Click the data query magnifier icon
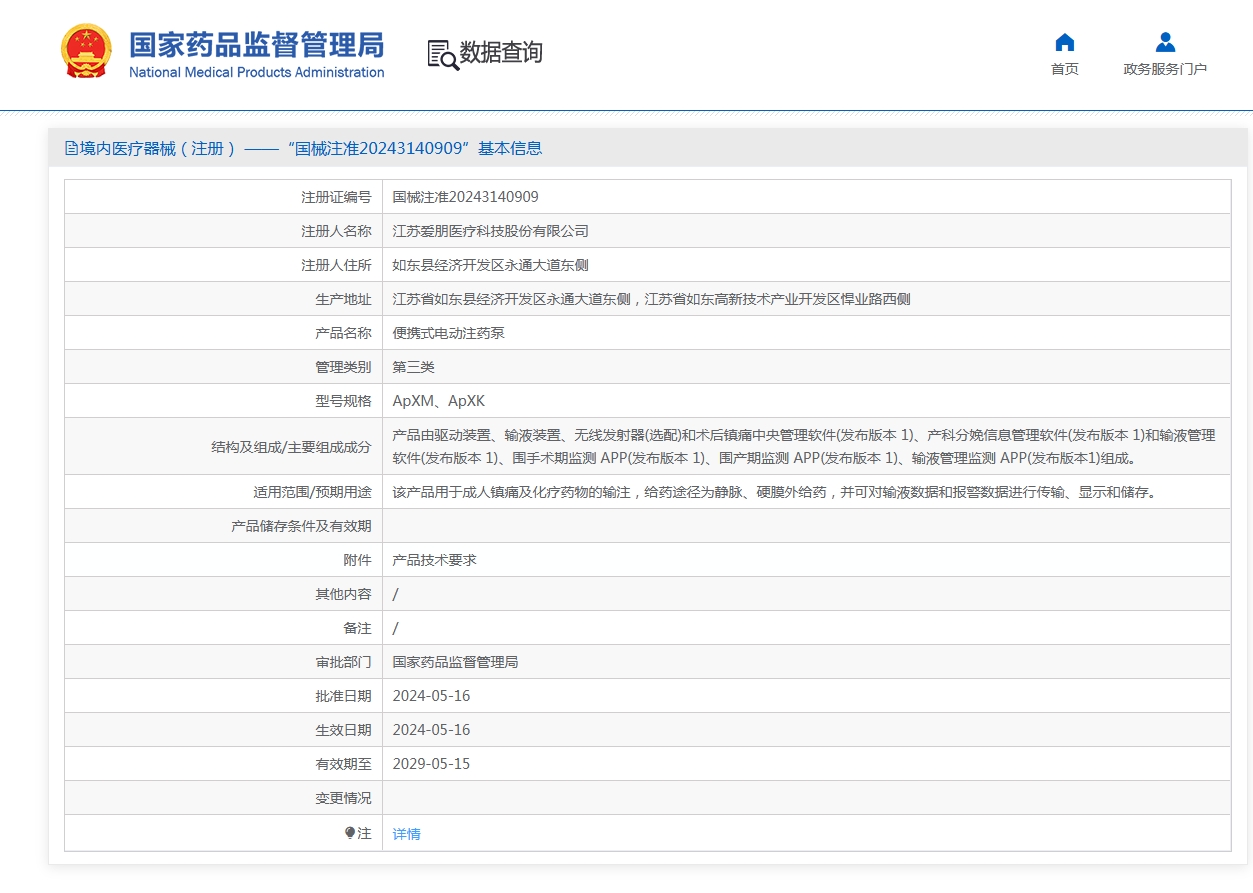Viewport: 1253px width, 893px height. coord(442,54)
